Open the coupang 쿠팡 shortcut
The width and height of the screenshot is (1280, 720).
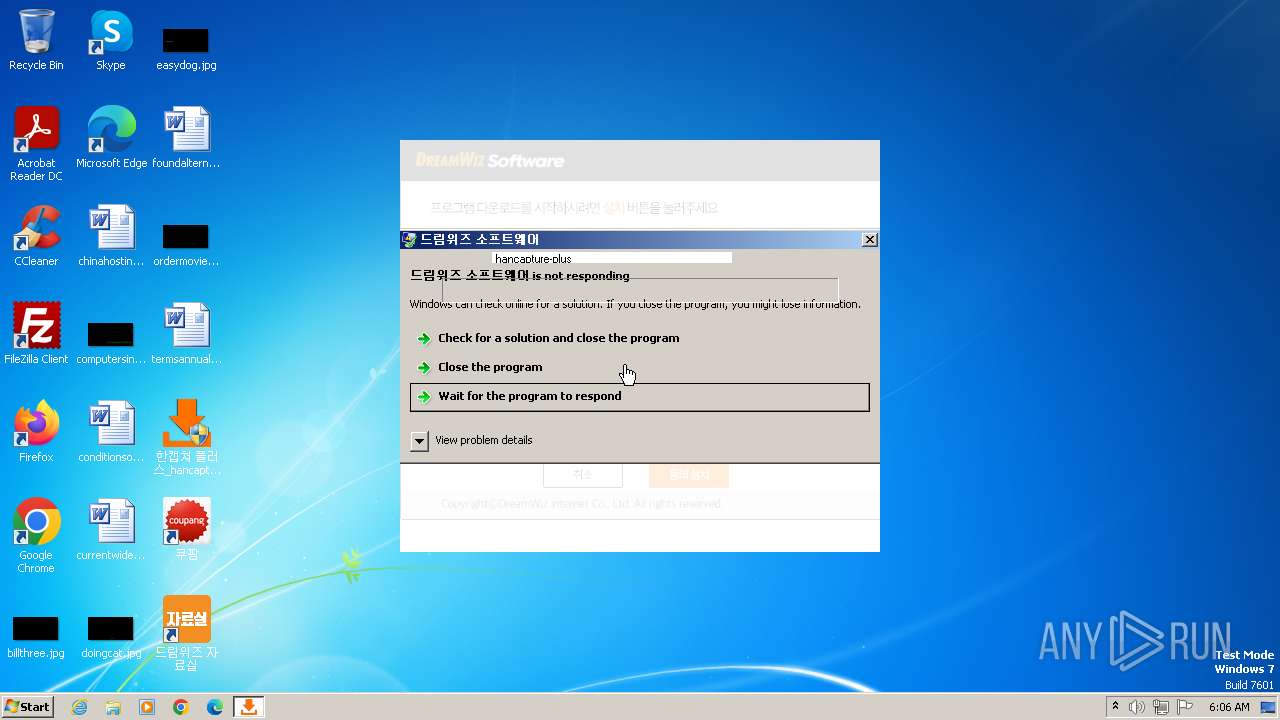187,529
